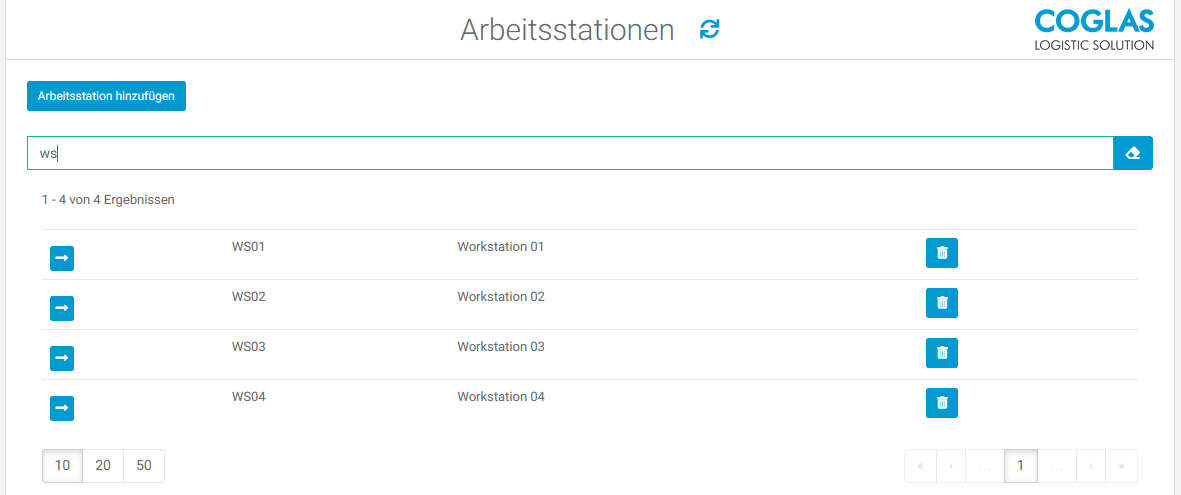Show 20 results per page
The width and height of the screenshot is (1181, 495).
click(x=103, y=465)
